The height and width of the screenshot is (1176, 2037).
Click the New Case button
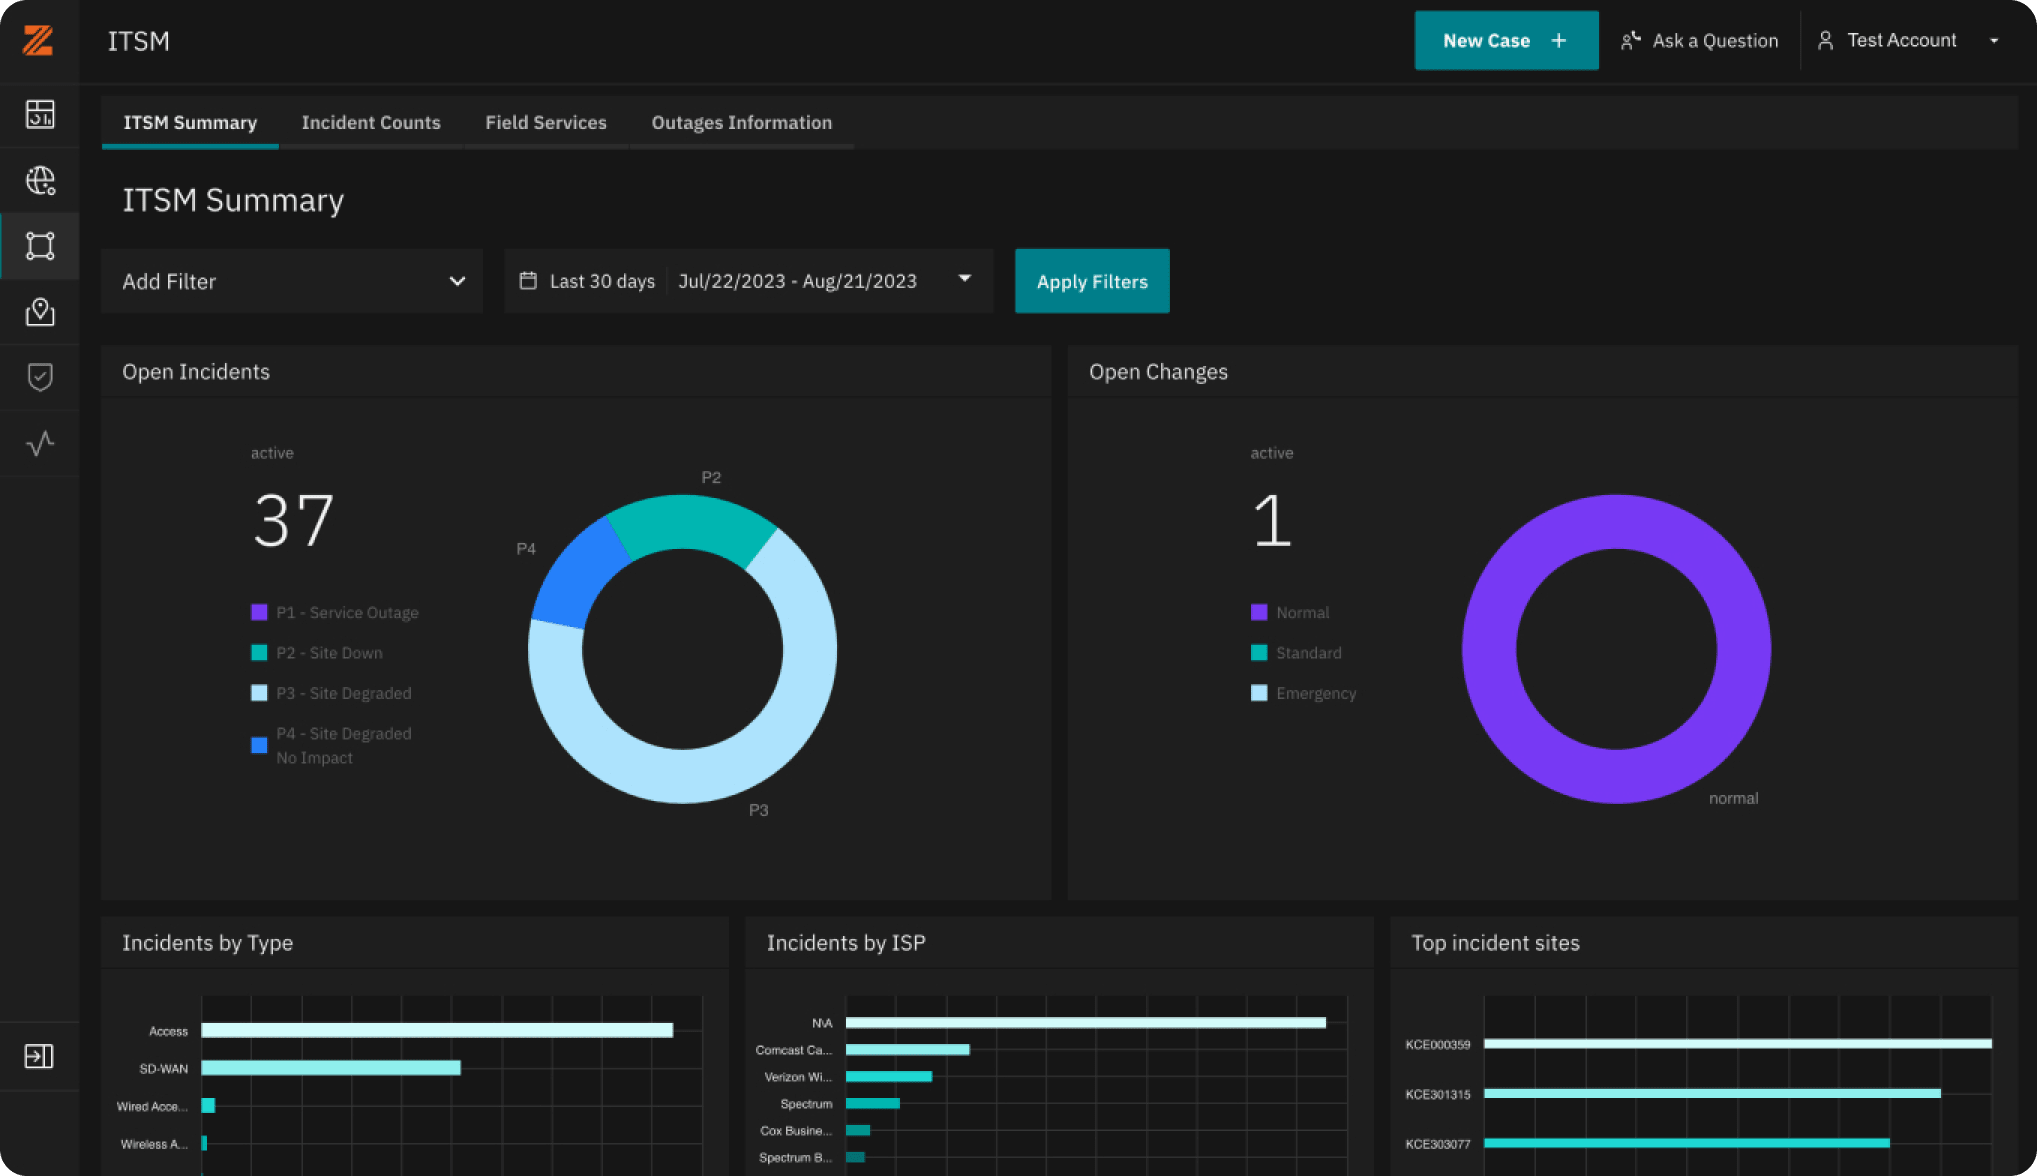(x=1506, y=41)
